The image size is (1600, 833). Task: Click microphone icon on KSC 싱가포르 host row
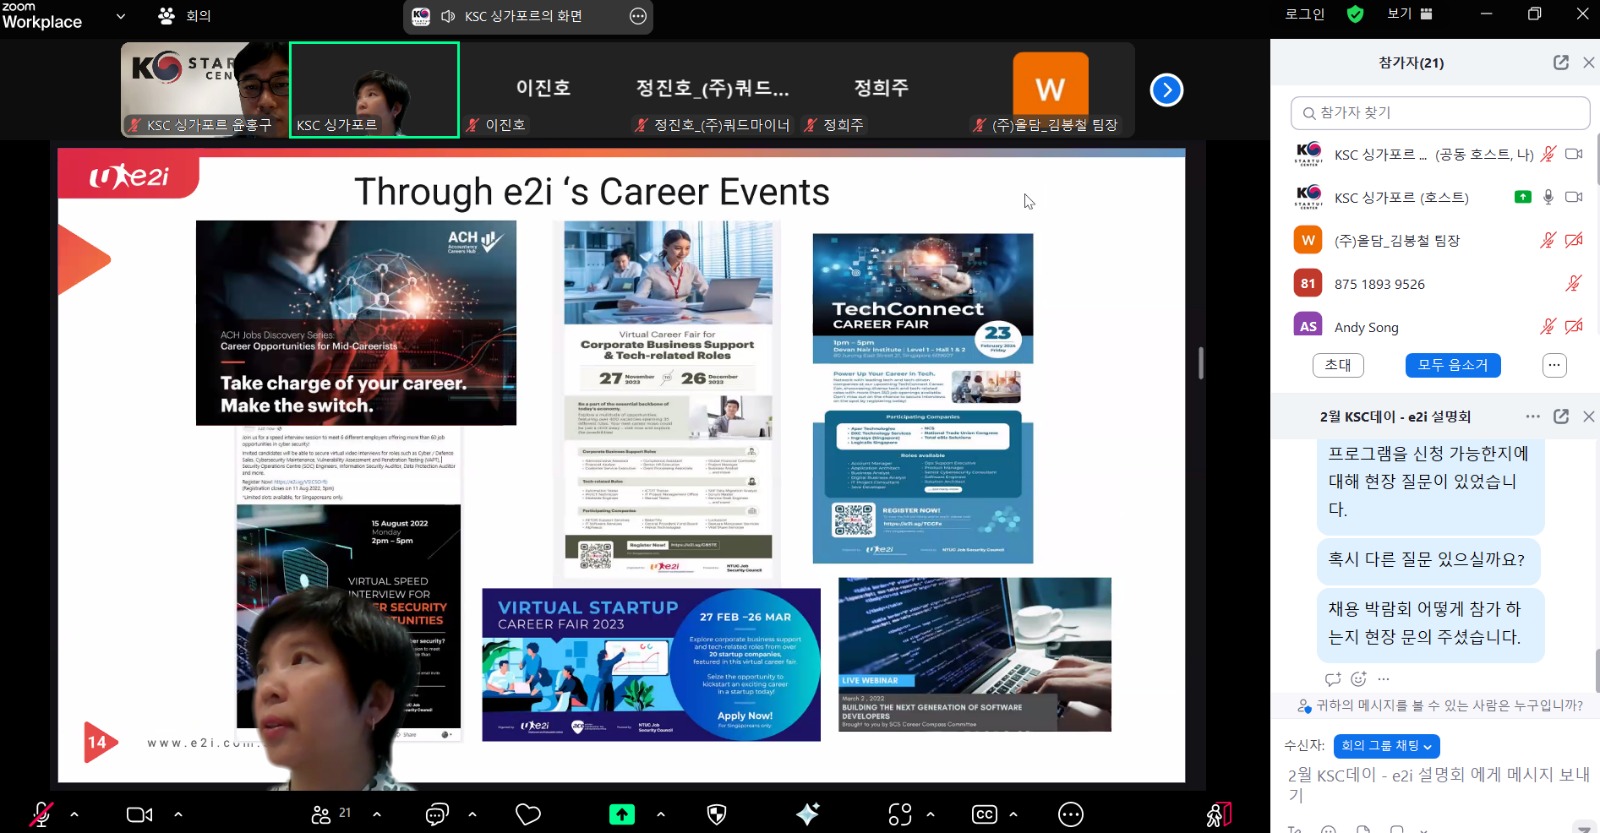[x=1548, y=197]
